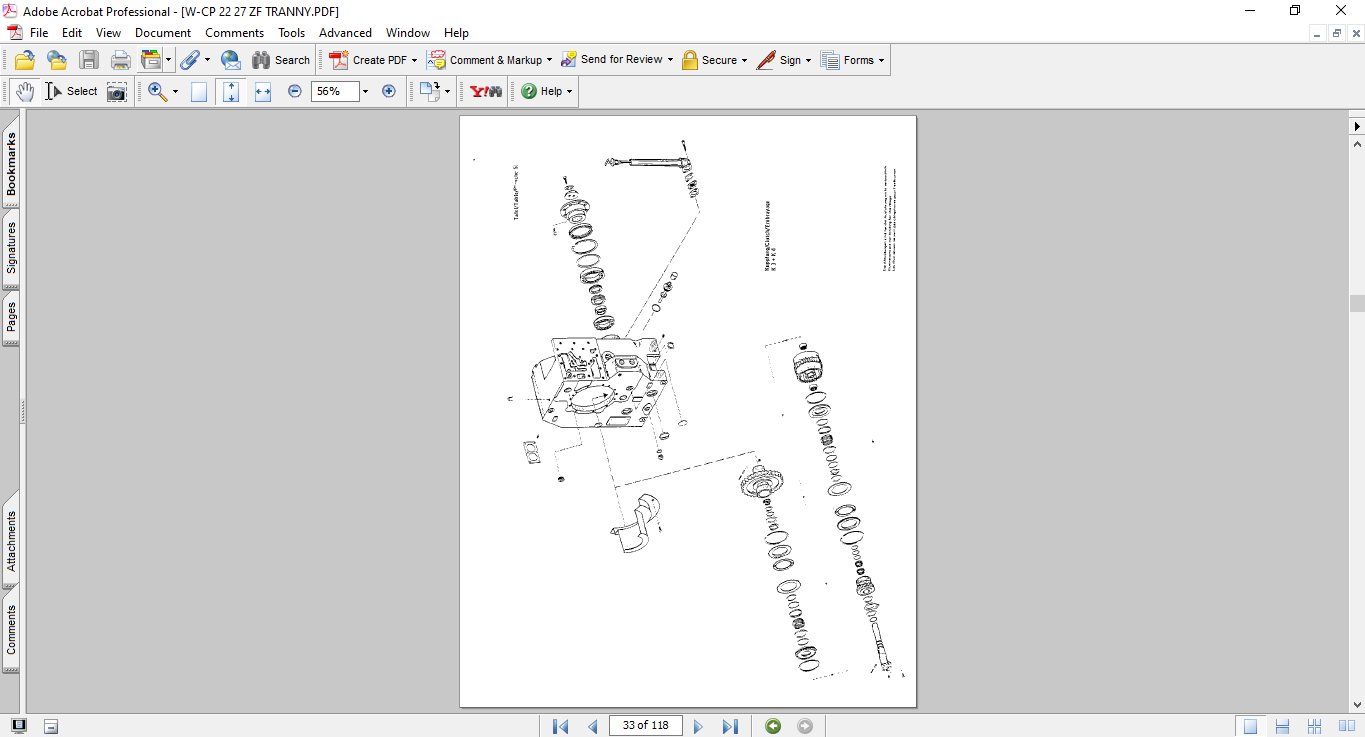Click the Save icon in toolbar
The image size is (1365, 737).
pos(89,60)
